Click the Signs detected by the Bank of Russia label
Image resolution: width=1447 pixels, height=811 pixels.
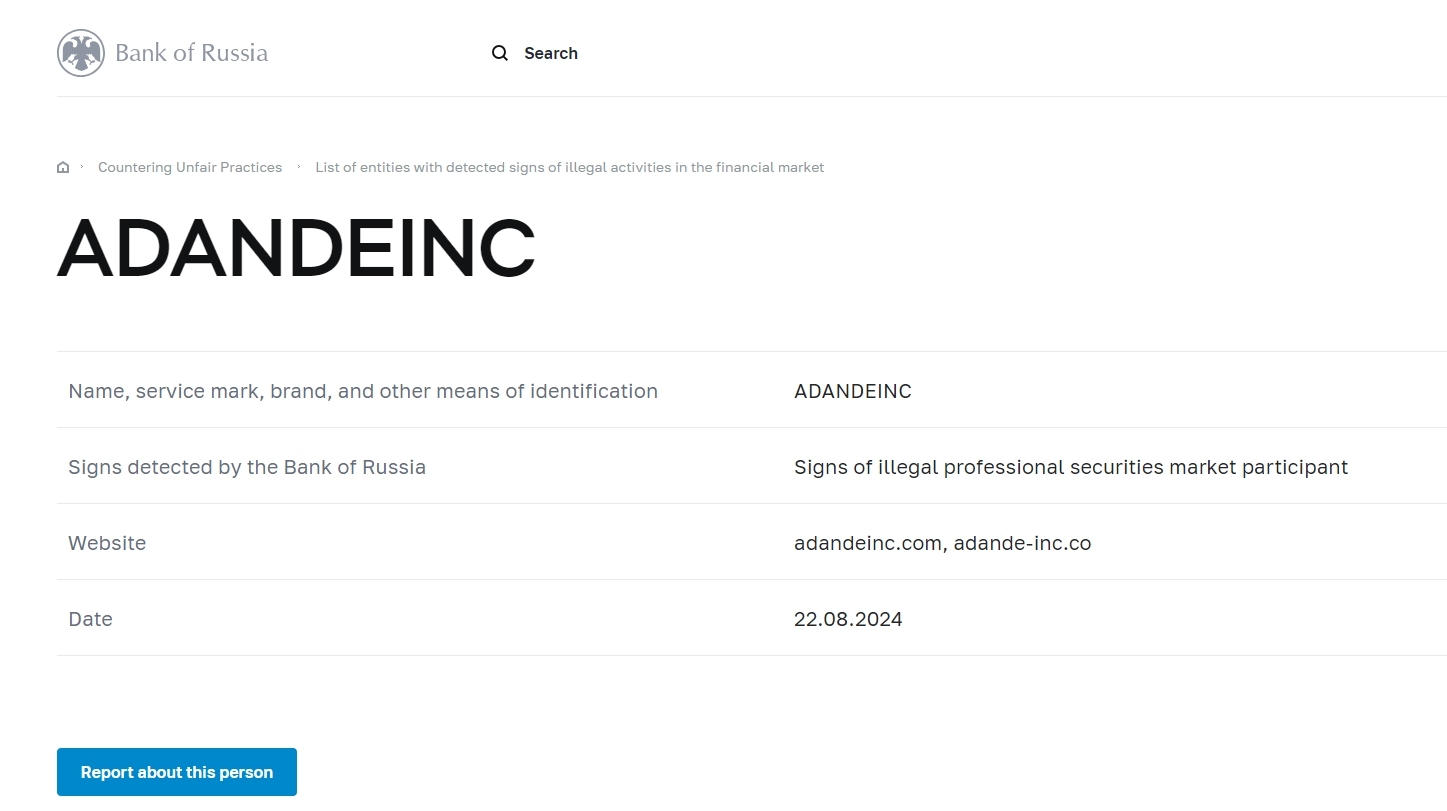tap(247, 467)
